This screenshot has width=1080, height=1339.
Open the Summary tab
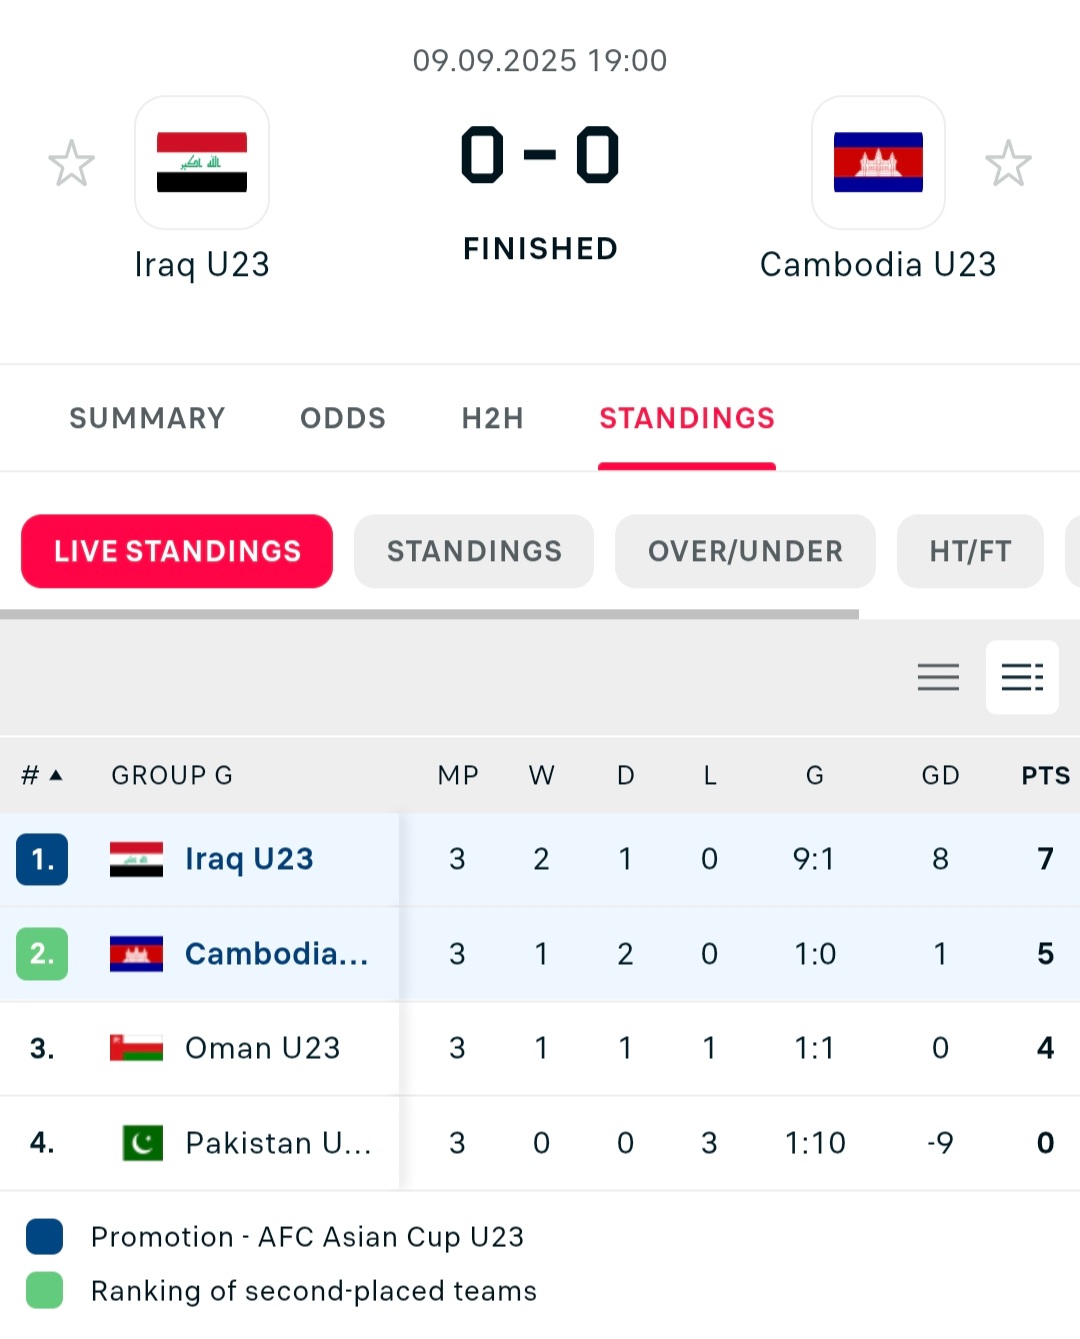(x=147, y=418)
